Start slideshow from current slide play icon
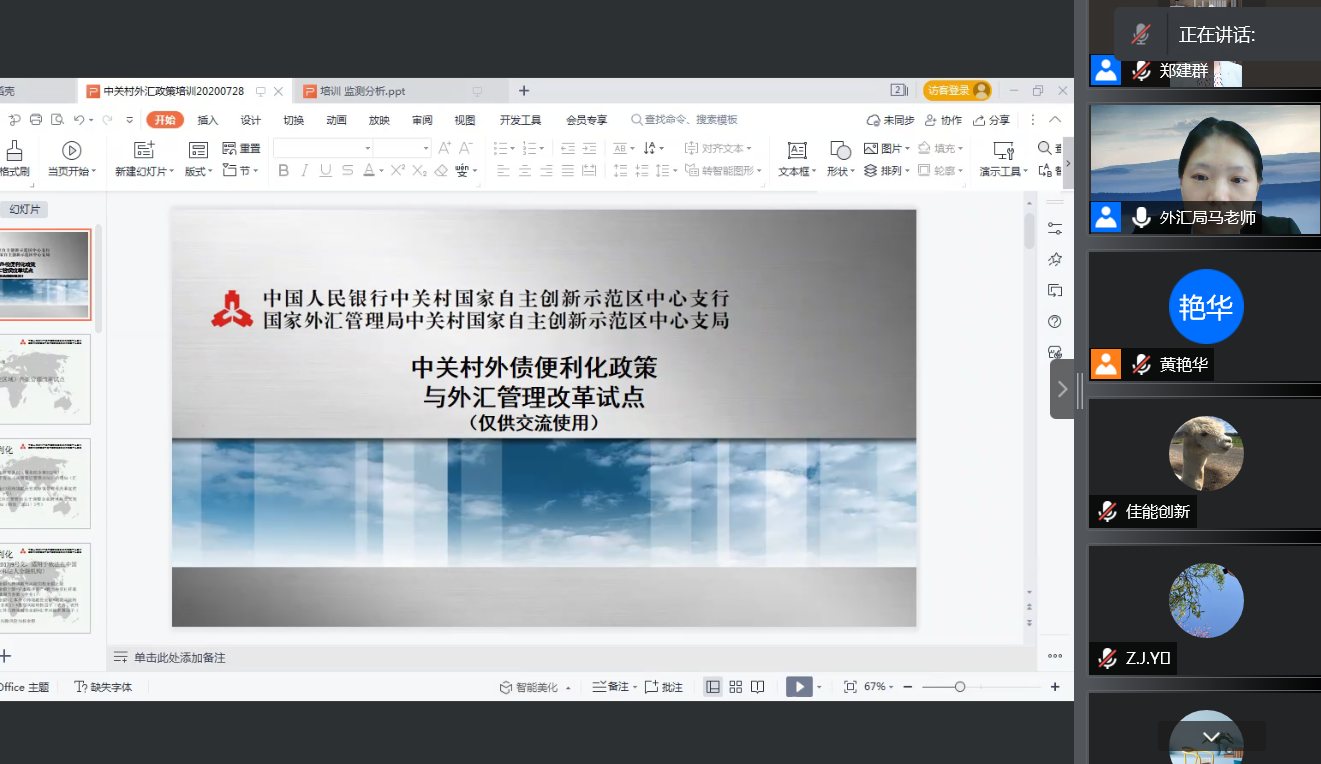 tap(71, 150)
